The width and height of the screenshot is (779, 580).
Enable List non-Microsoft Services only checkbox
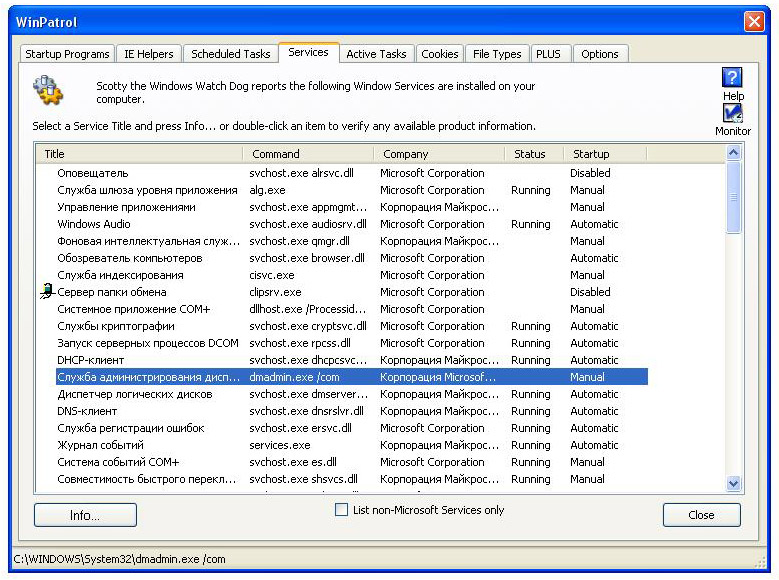point(341,509)
